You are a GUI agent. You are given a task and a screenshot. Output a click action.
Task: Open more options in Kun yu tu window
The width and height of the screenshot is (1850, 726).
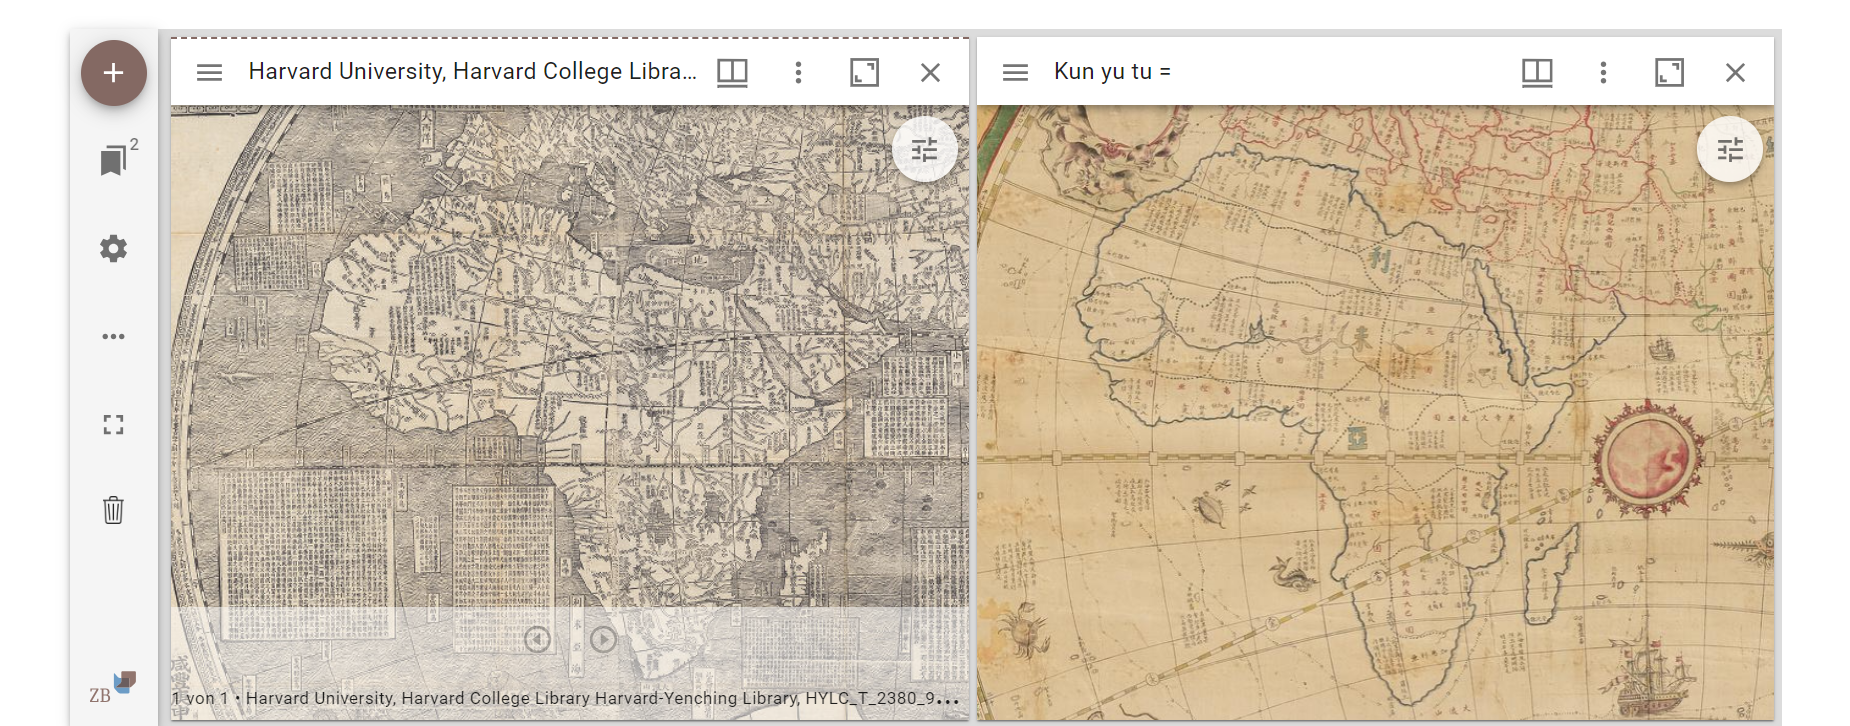pyautogui.click(x=1603, y=72)
